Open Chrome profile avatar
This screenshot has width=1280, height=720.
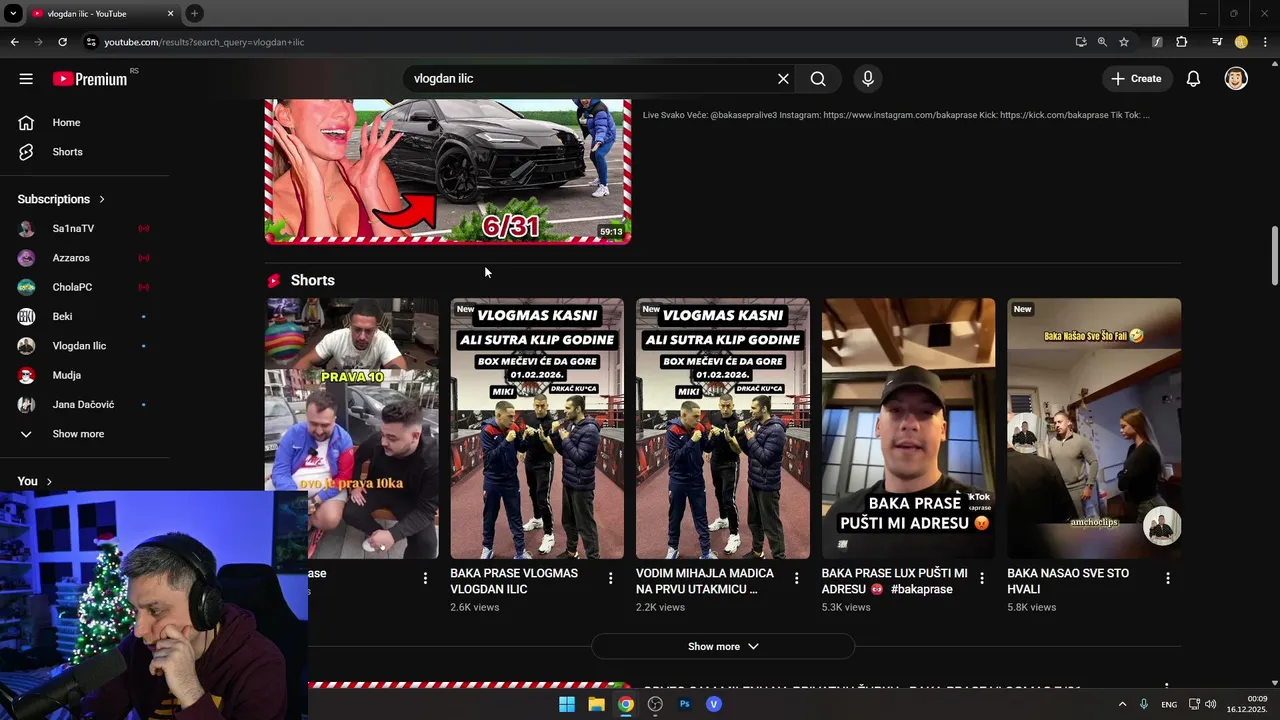[x=1241, y=42]
